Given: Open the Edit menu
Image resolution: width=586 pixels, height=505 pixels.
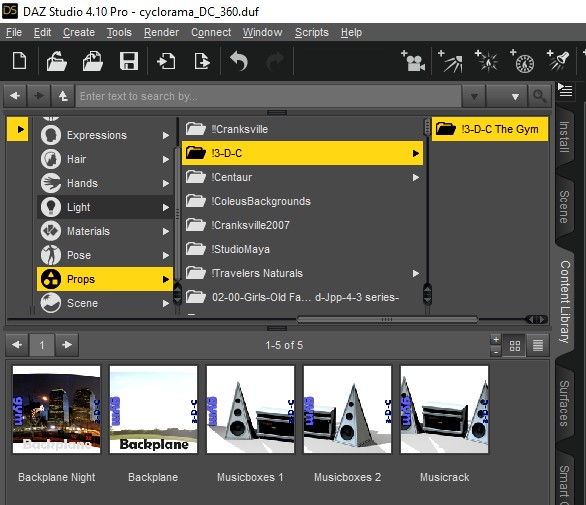Looking at the screenshot, I should click(x=42, y=32).
